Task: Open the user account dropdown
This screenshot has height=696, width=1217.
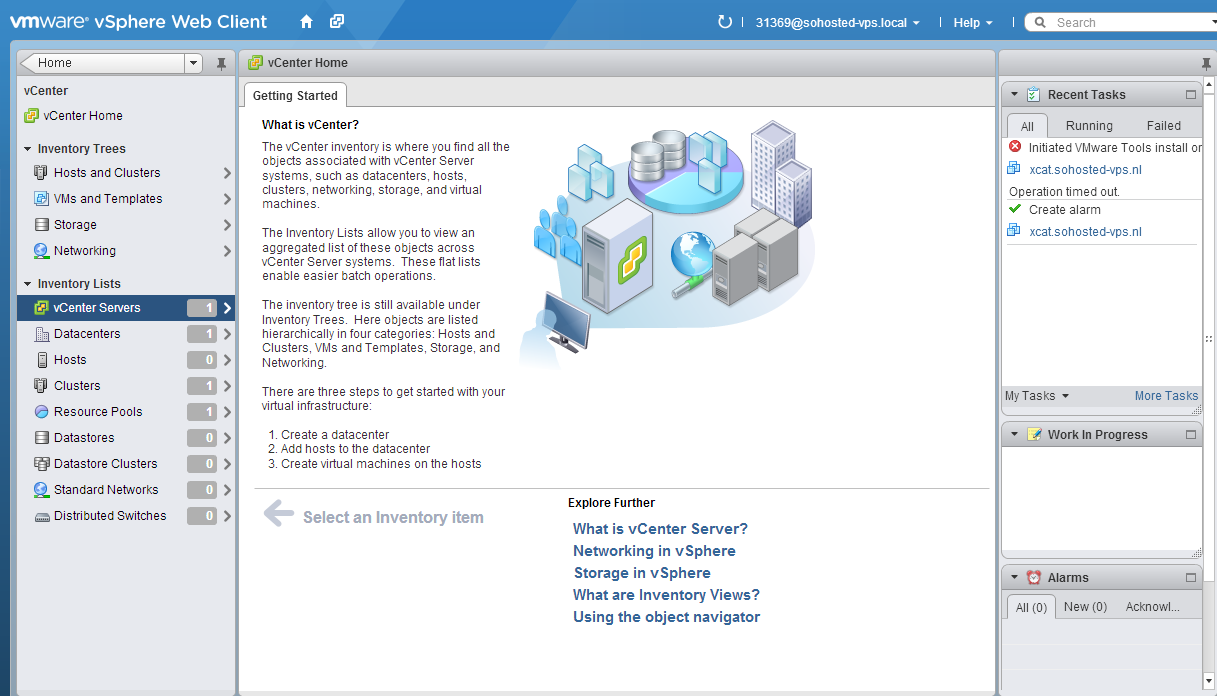Action: click(837, 23)
